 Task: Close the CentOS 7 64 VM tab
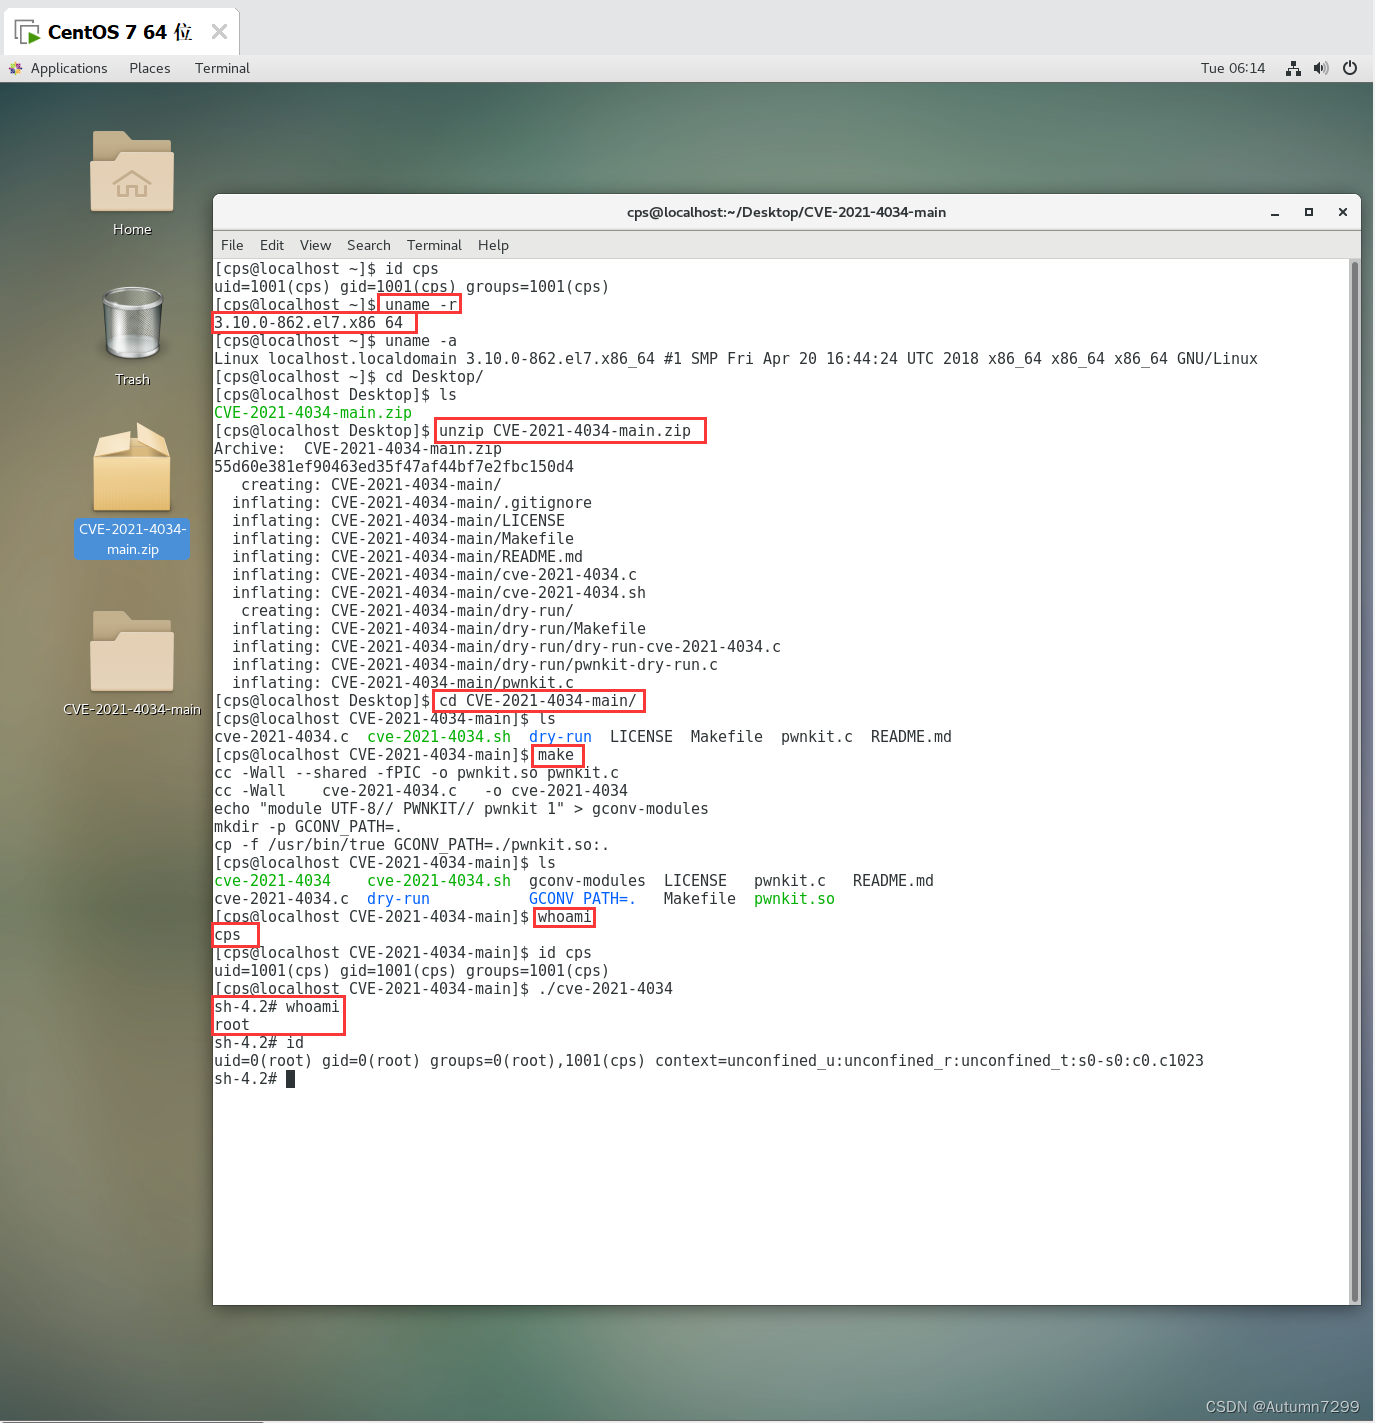pyautogui.click(x=219, y=32)
